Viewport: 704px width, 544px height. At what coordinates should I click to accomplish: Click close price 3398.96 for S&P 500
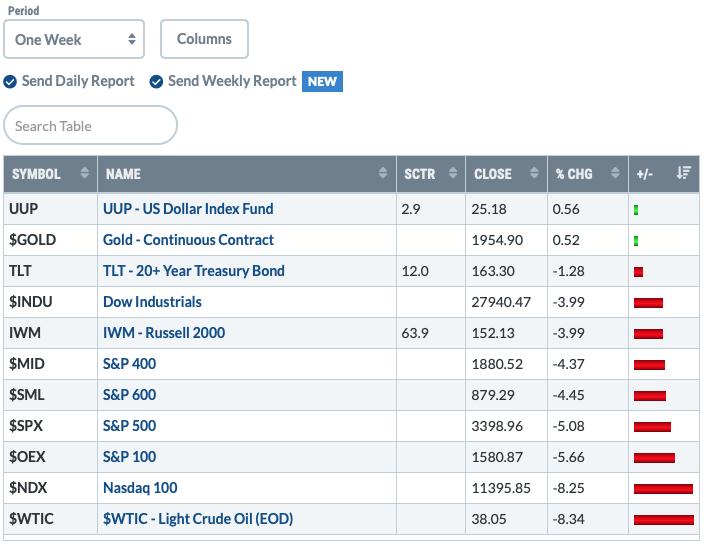[497, 426]
